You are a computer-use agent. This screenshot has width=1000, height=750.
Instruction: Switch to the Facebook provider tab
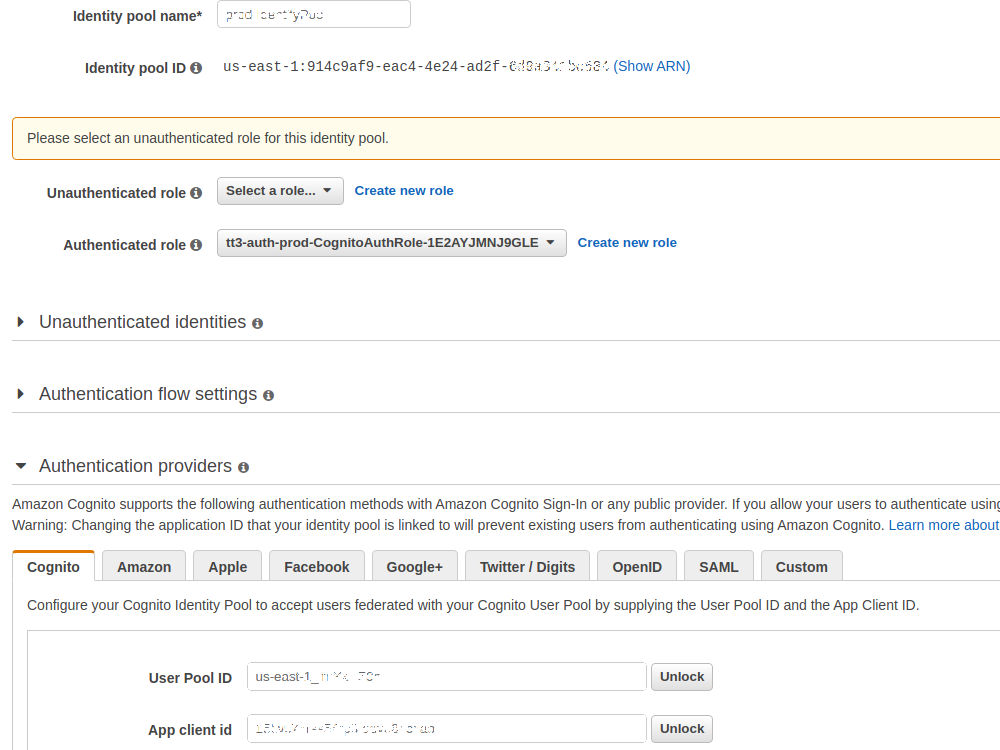[317, 566]
